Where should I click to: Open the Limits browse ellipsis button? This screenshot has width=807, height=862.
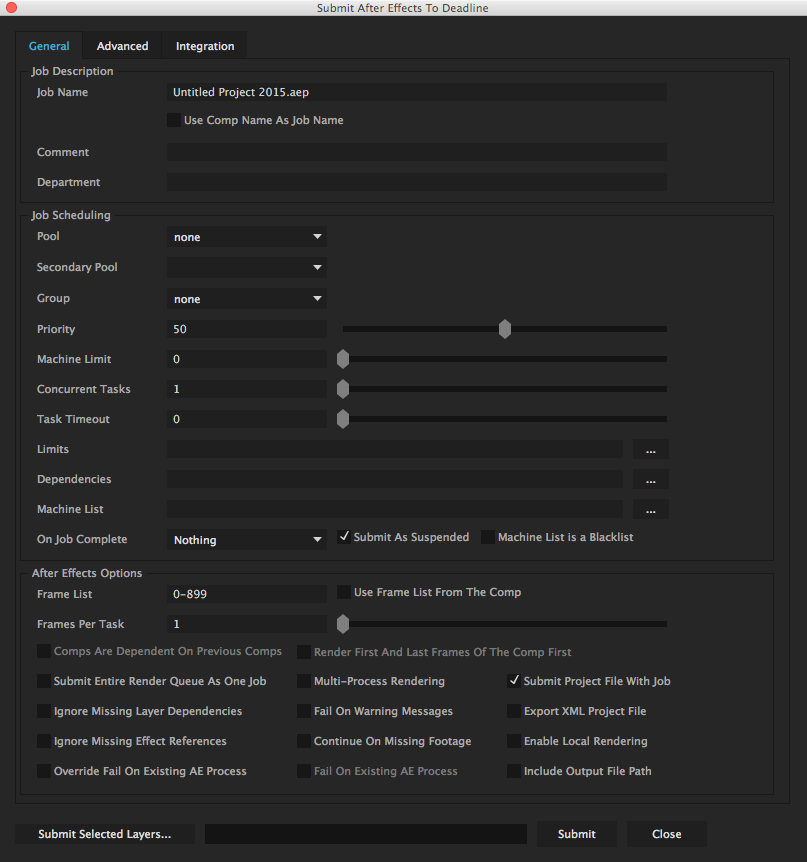point(650,450)
